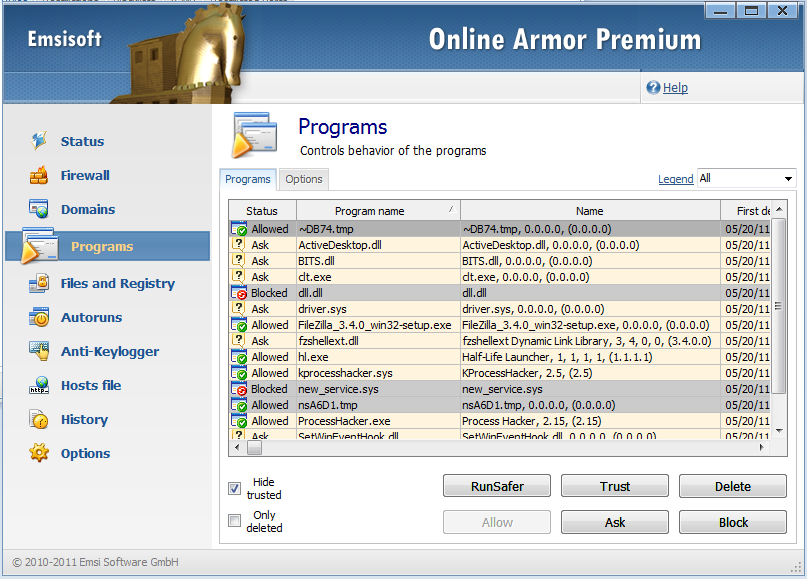Uncheck the Hide trusted checkbox
The image size is (807, 579).
pos(234,488)
